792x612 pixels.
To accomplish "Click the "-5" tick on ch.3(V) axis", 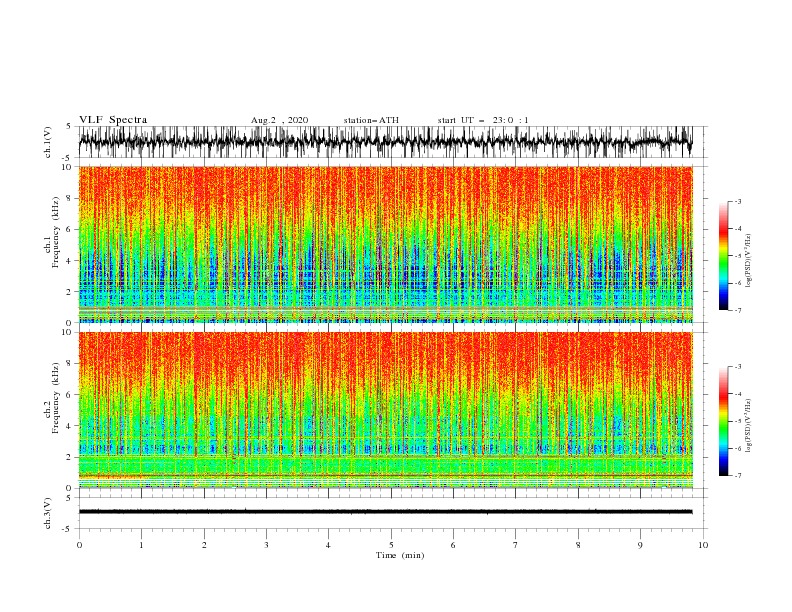I will [67, 529].
